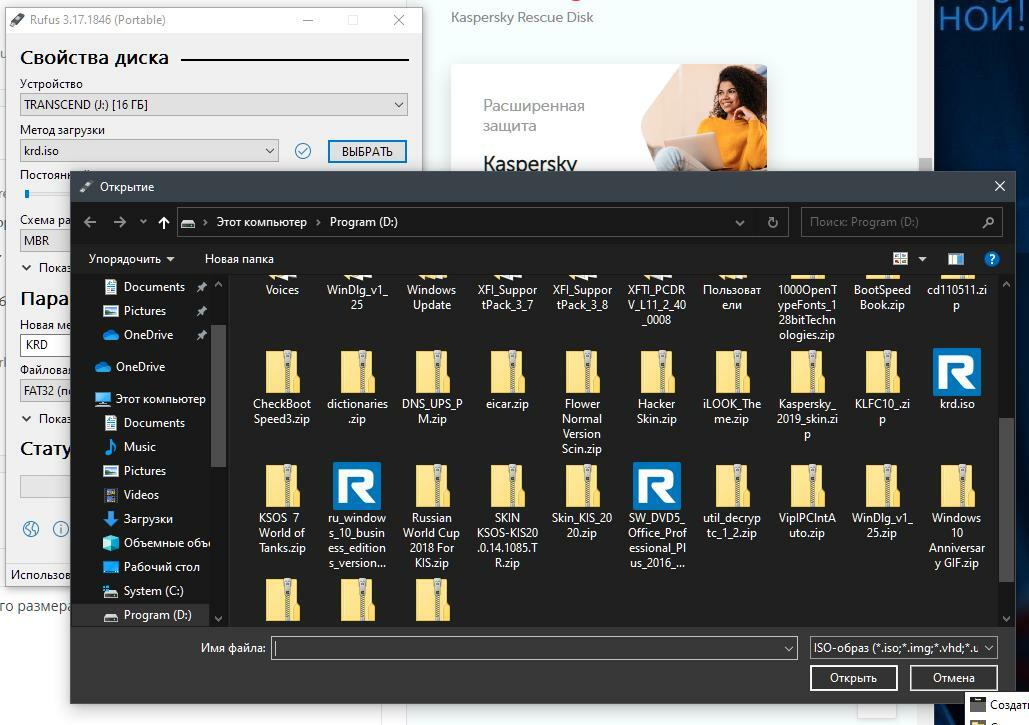The height and width of the screenshot is (725, 1029).
Task: Toggle the preview pane icon
Action: (955, 259)
